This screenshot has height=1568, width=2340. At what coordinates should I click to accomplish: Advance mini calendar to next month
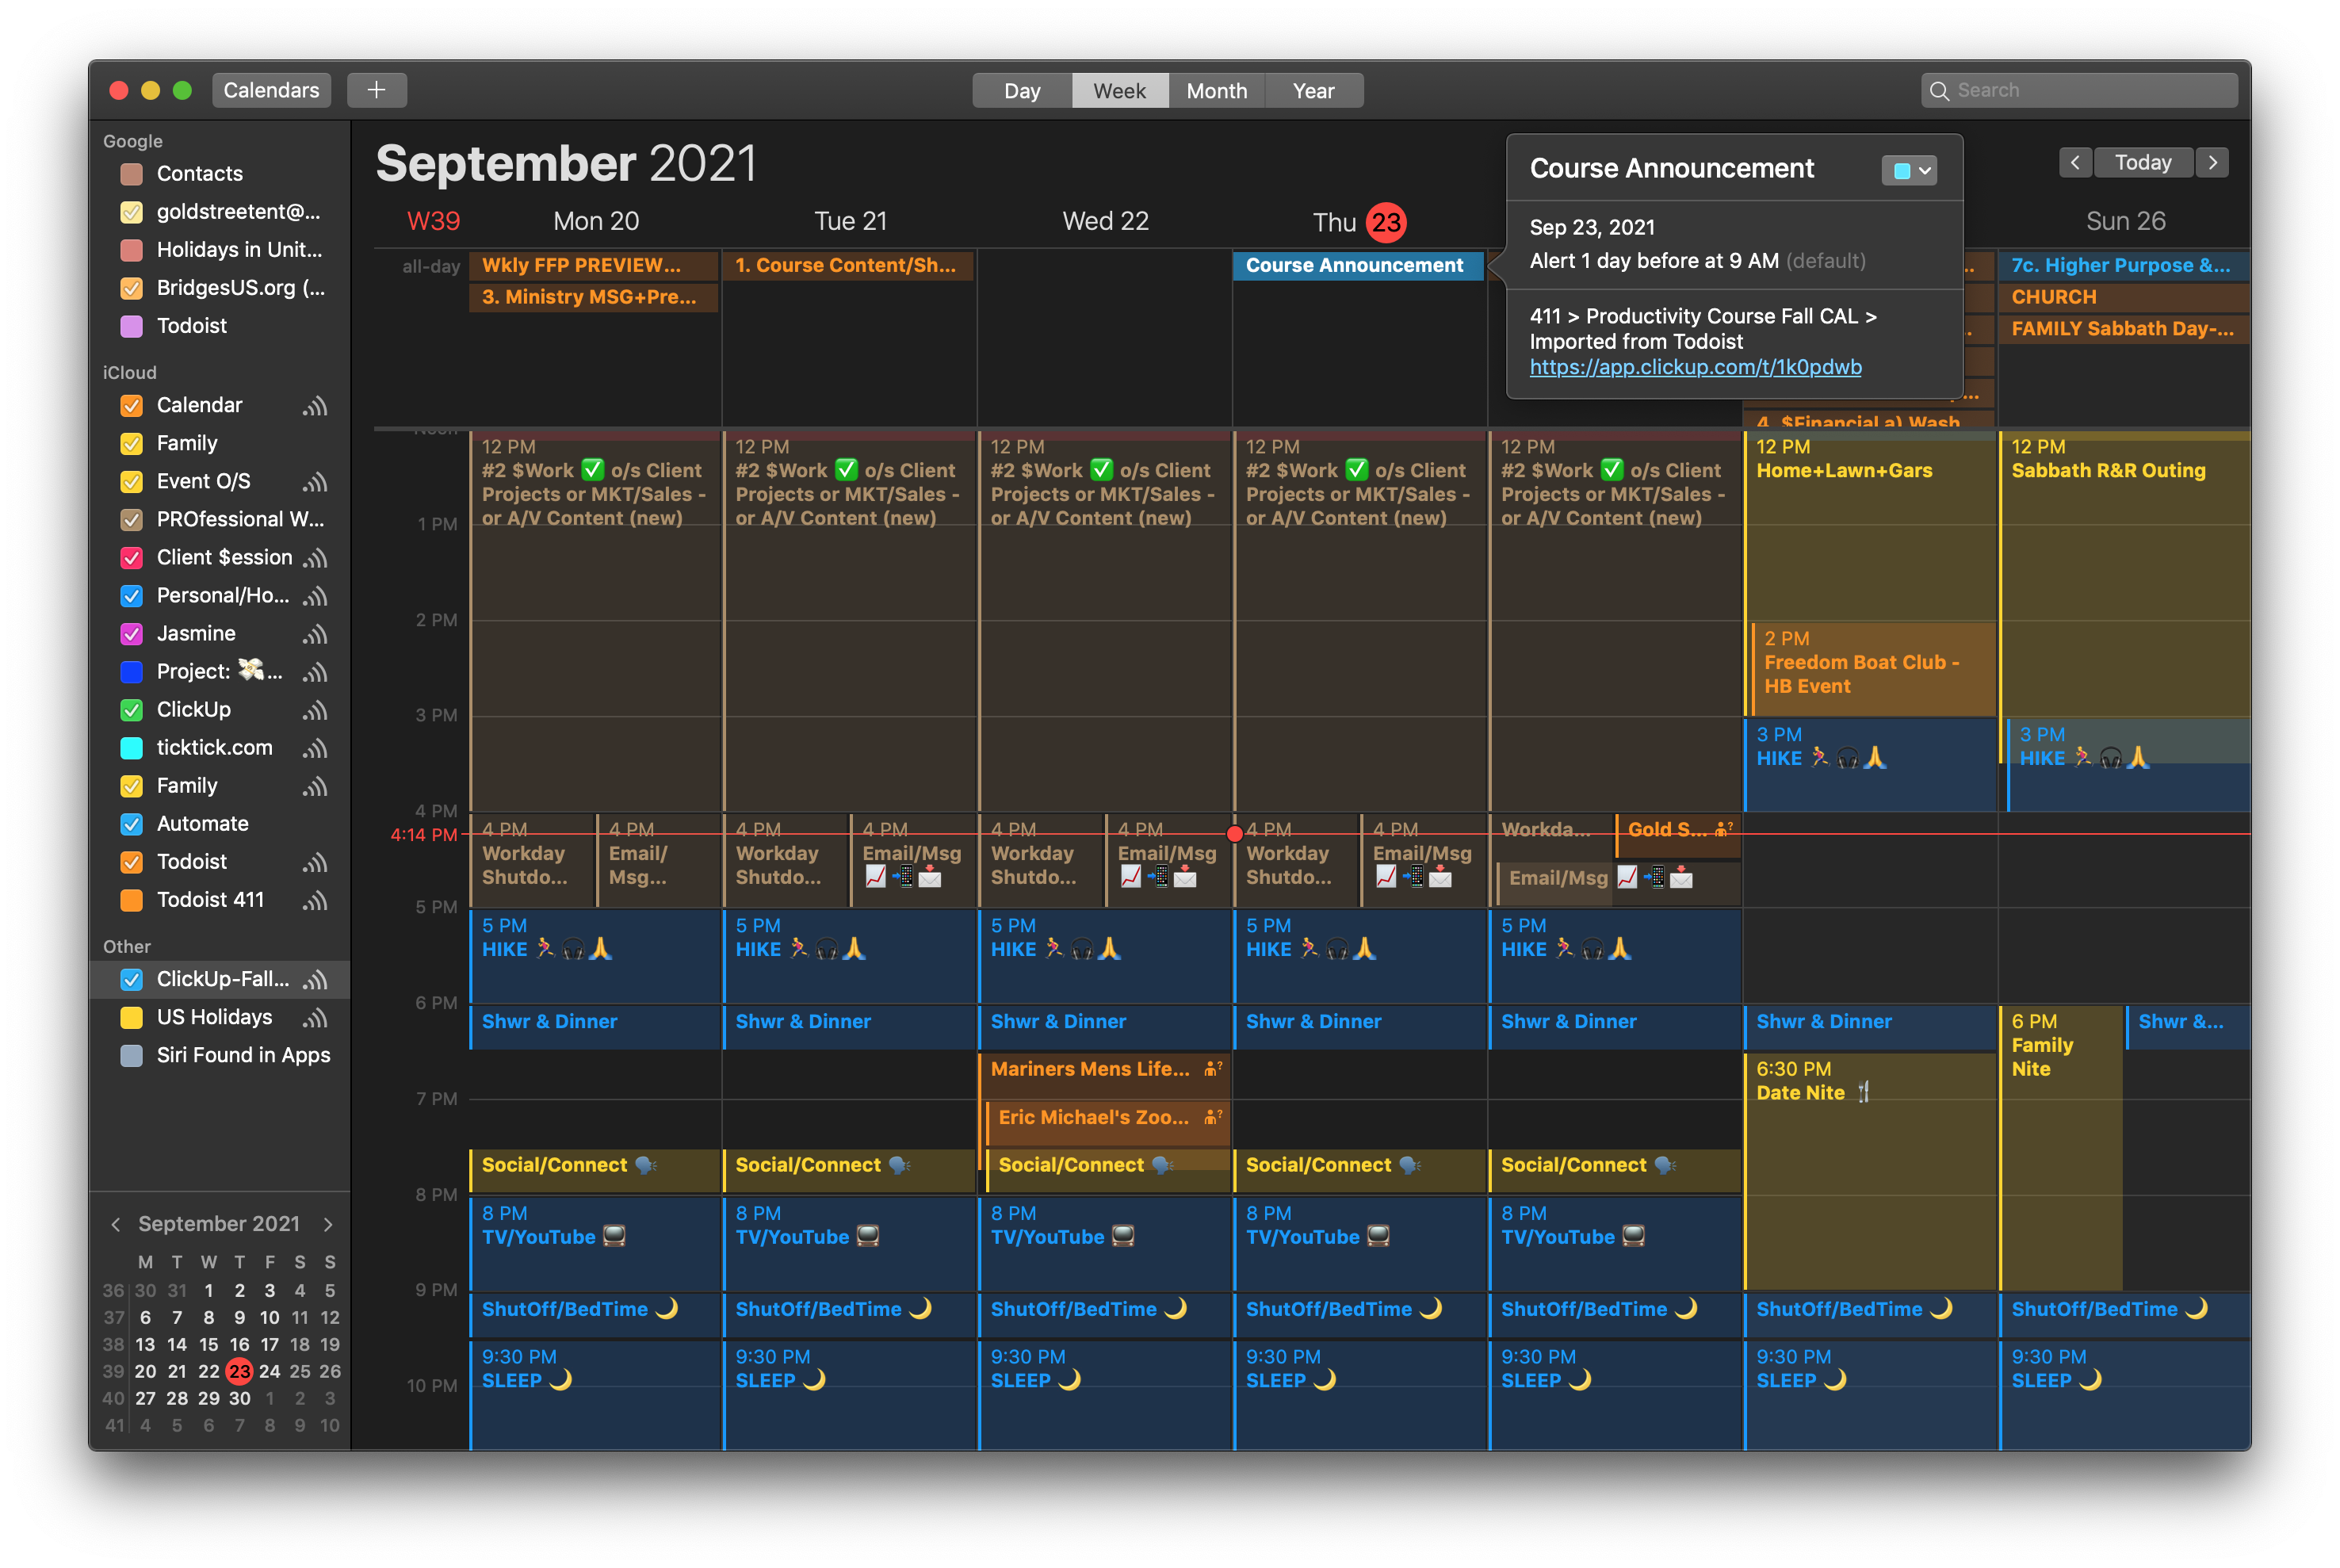pos(328,1224)
